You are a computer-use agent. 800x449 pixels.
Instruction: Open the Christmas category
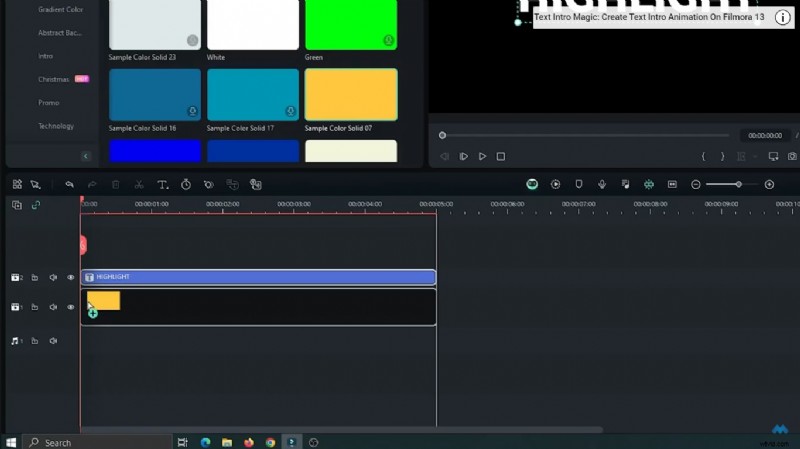54,79
